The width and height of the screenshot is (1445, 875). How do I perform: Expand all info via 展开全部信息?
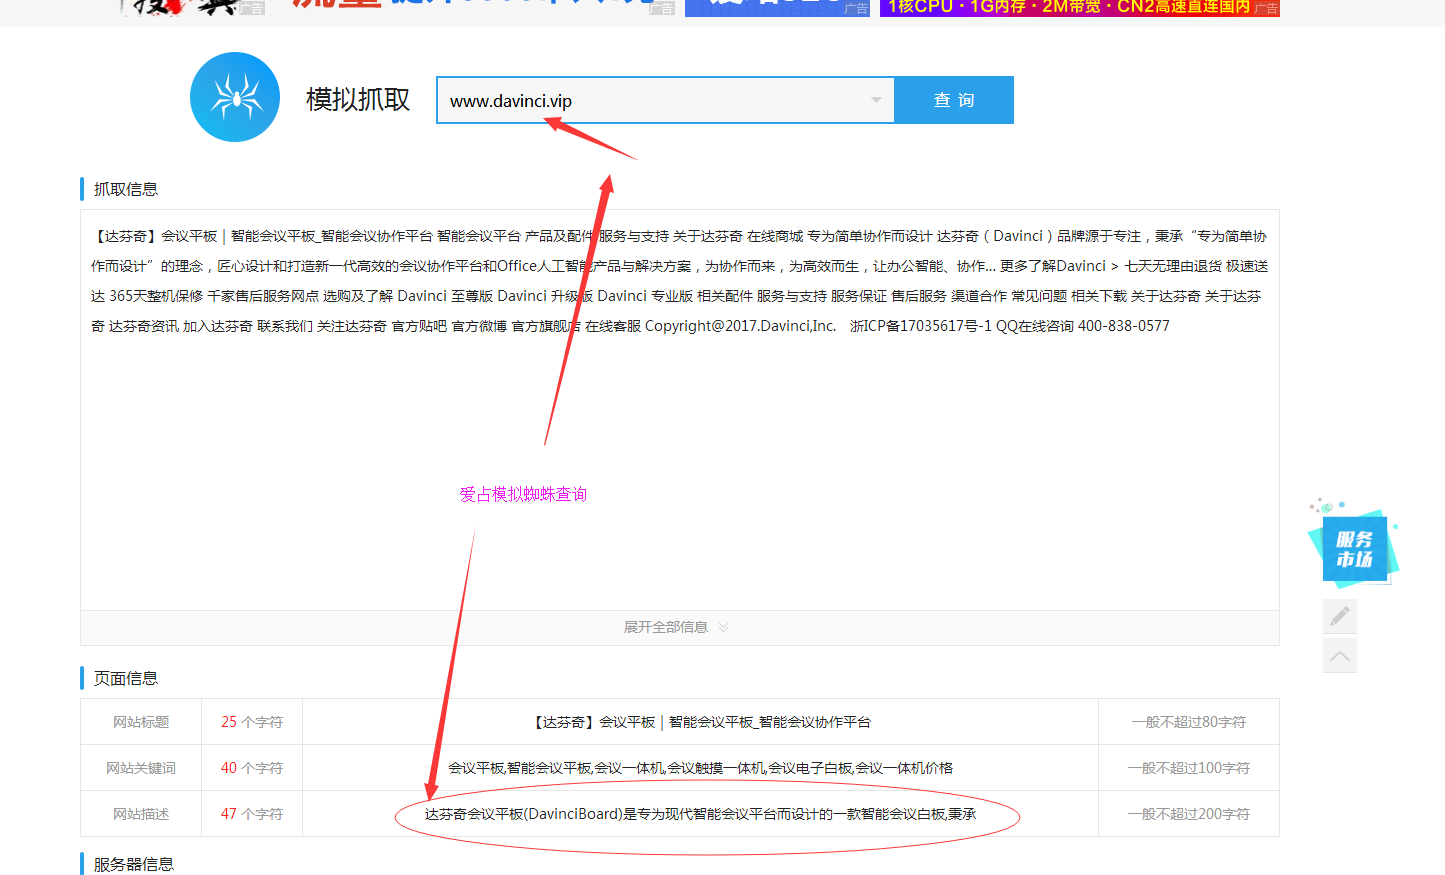pos(679,627)
